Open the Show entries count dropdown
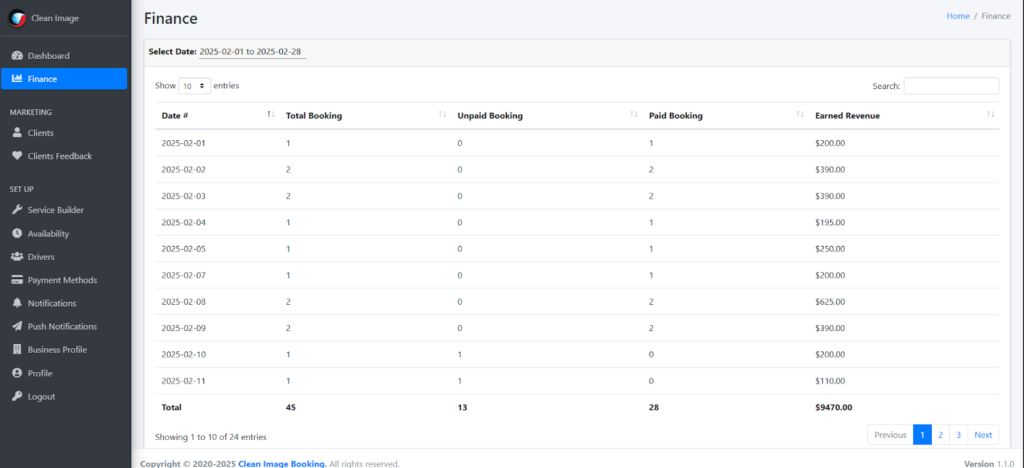The image size is (1024, 468). [x=195, y=86]
